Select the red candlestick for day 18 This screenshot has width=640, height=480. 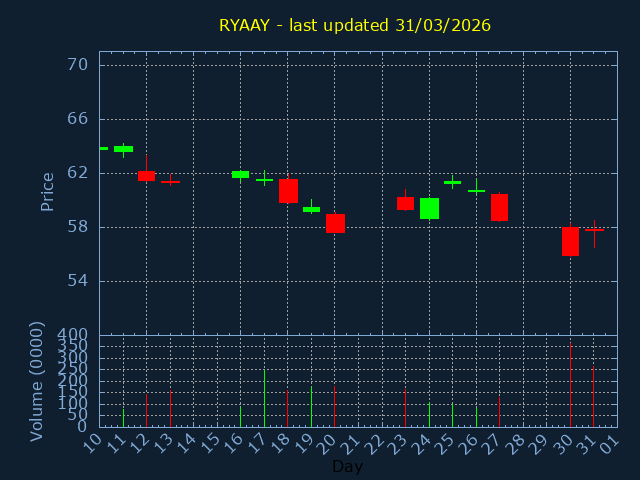click(288, 191)
